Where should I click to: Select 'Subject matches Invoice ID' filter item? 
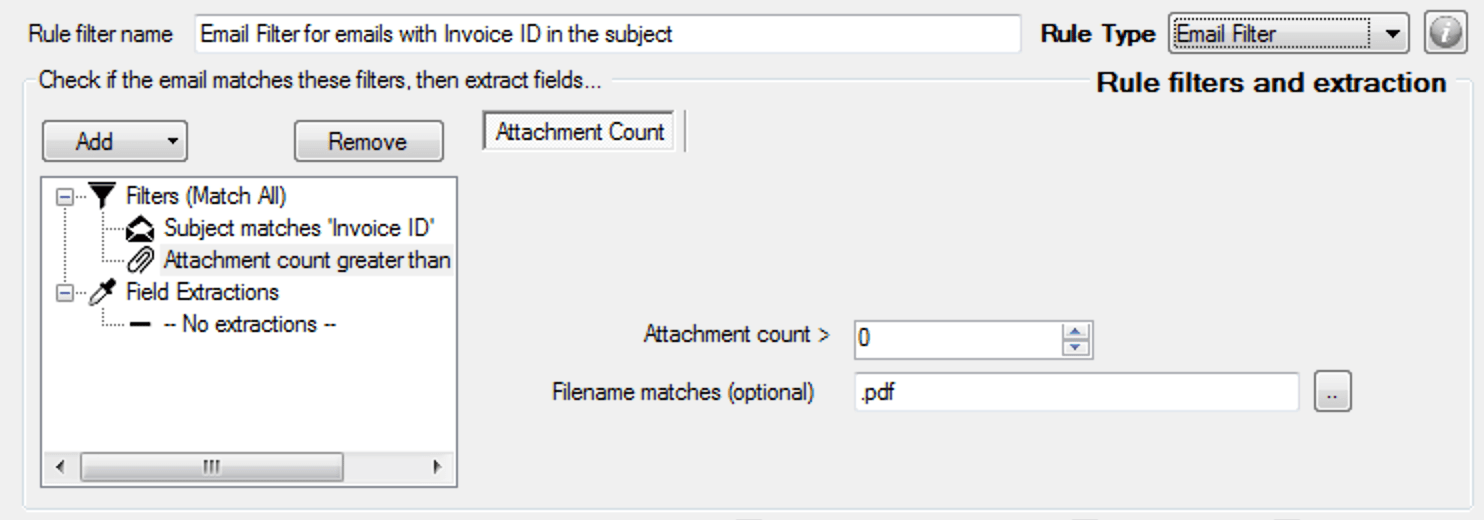(298, 228)
